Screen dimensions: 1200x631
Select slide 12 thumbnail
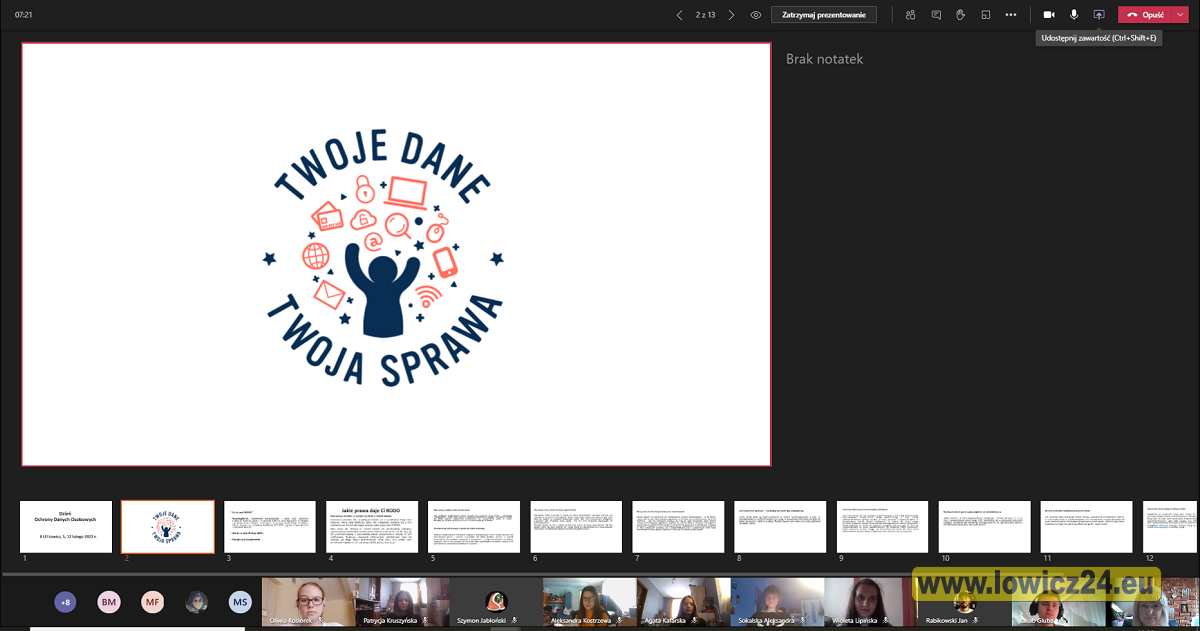(1171, 526)
